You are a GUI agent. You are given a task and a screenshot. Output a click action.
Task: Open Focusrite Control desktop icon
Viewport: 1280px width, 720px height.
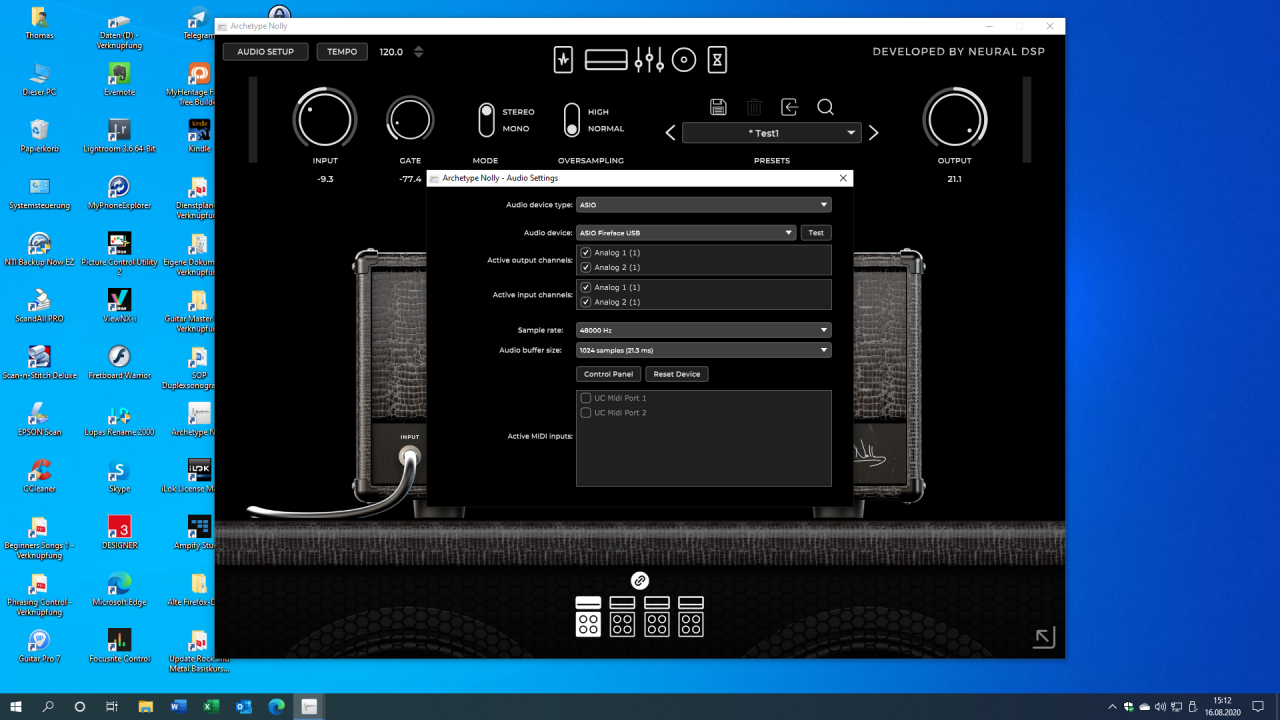pos(119,645)
